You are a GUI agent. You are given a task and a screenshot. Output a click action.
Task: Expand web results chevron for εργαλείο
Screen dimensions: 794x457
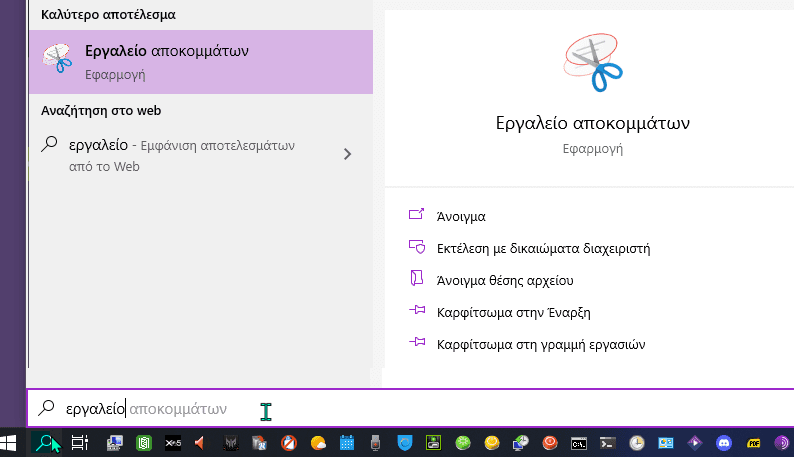347,154
